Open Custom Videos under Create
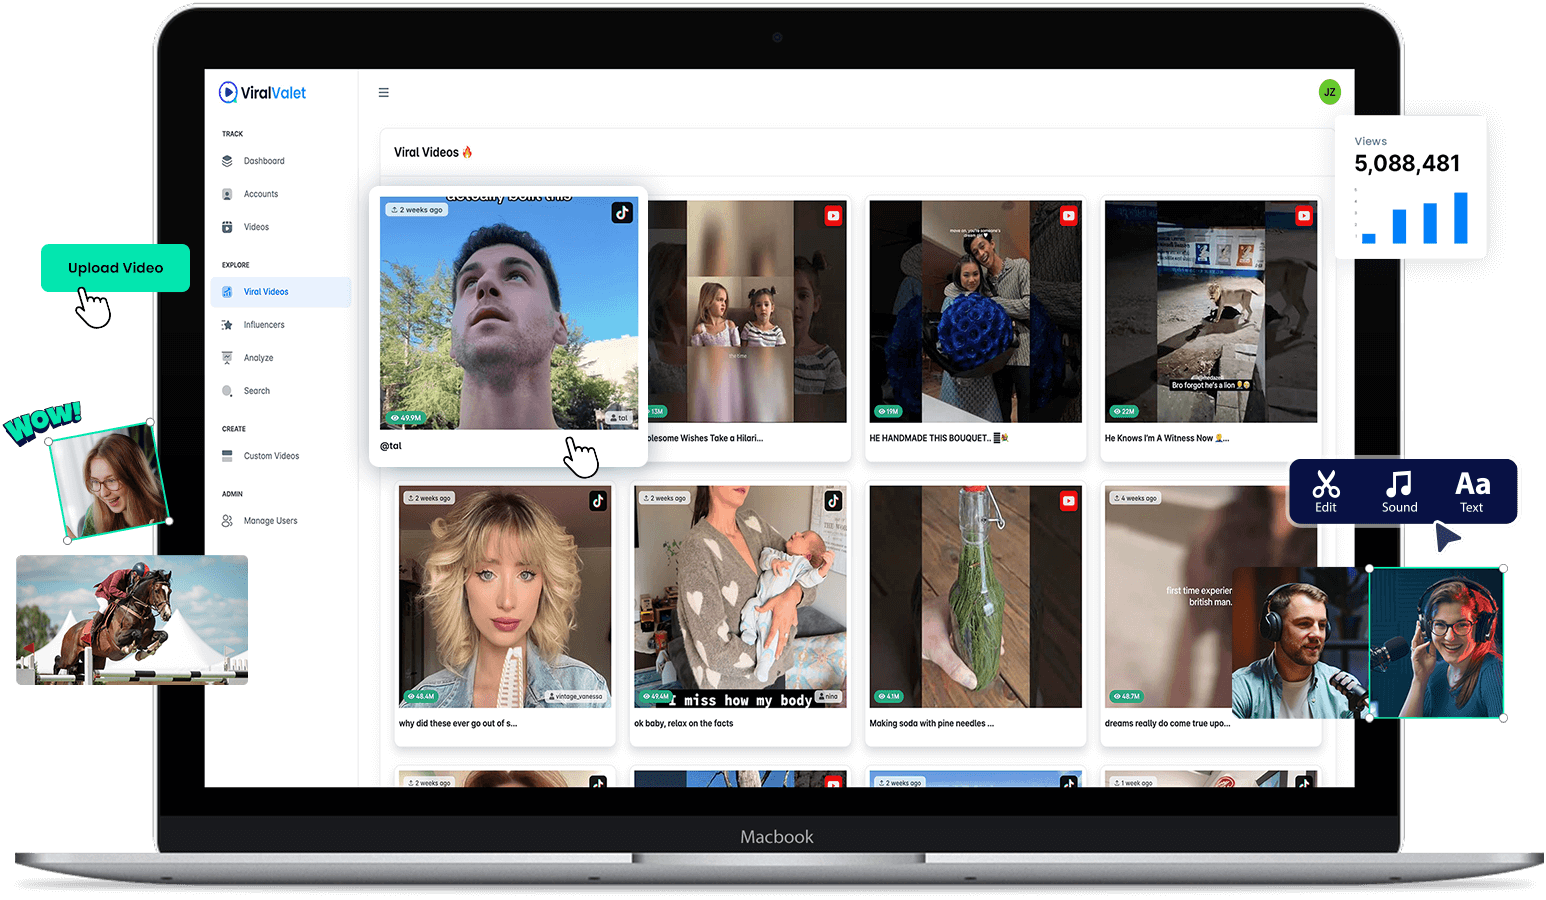This screenshot has width=1546, height=900. (271, 456)
